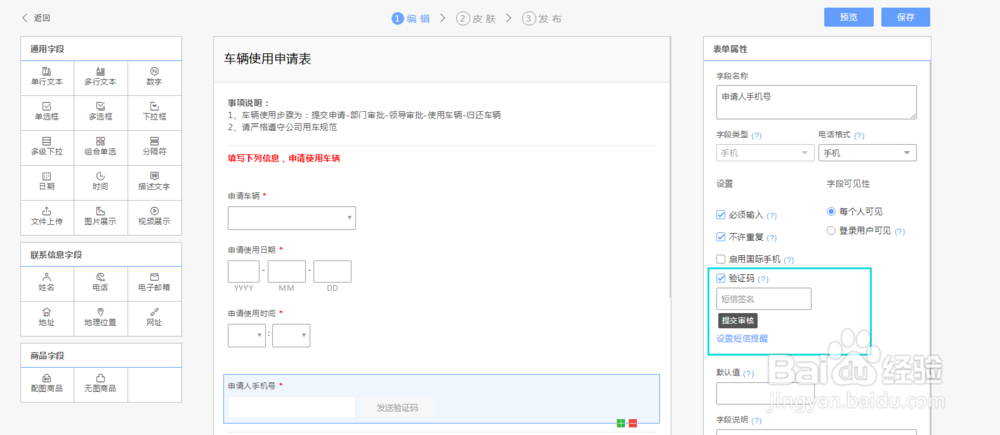Add an address field (地址)
Screen dimensions: 1000x435
click(x=47, y=318)
